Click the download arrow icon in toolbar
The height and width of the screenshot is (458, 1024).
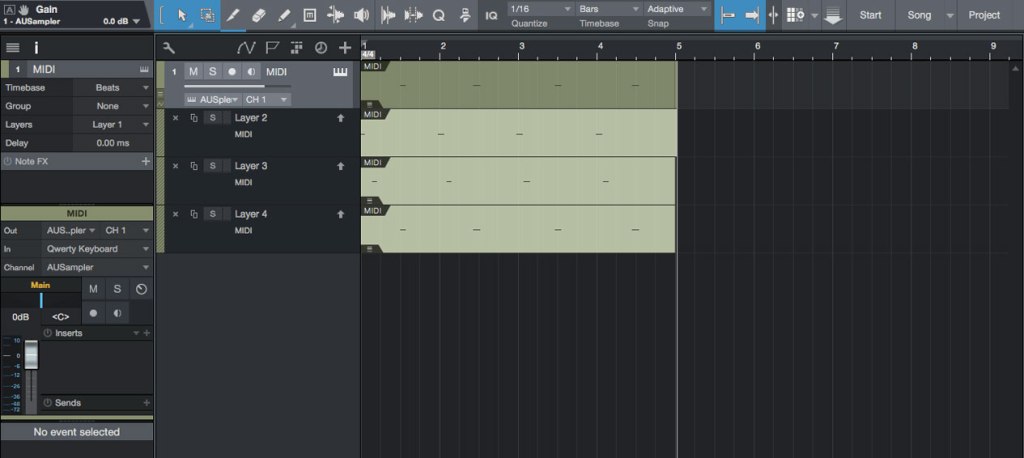pyautogui.click(x=833, y=15)
